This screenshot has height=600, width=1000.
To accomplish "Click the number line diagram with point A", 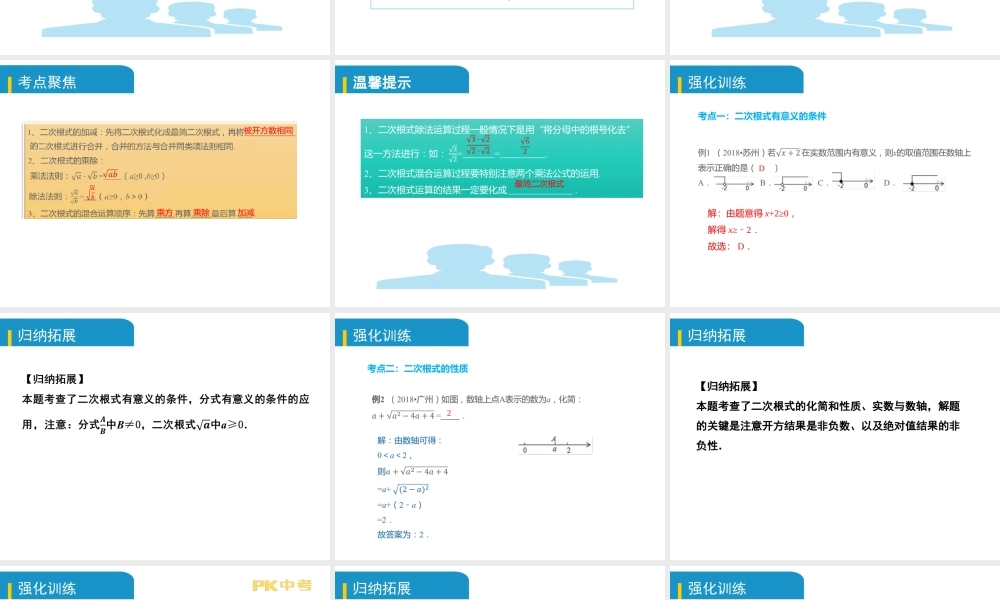I will tap(555, 445).
